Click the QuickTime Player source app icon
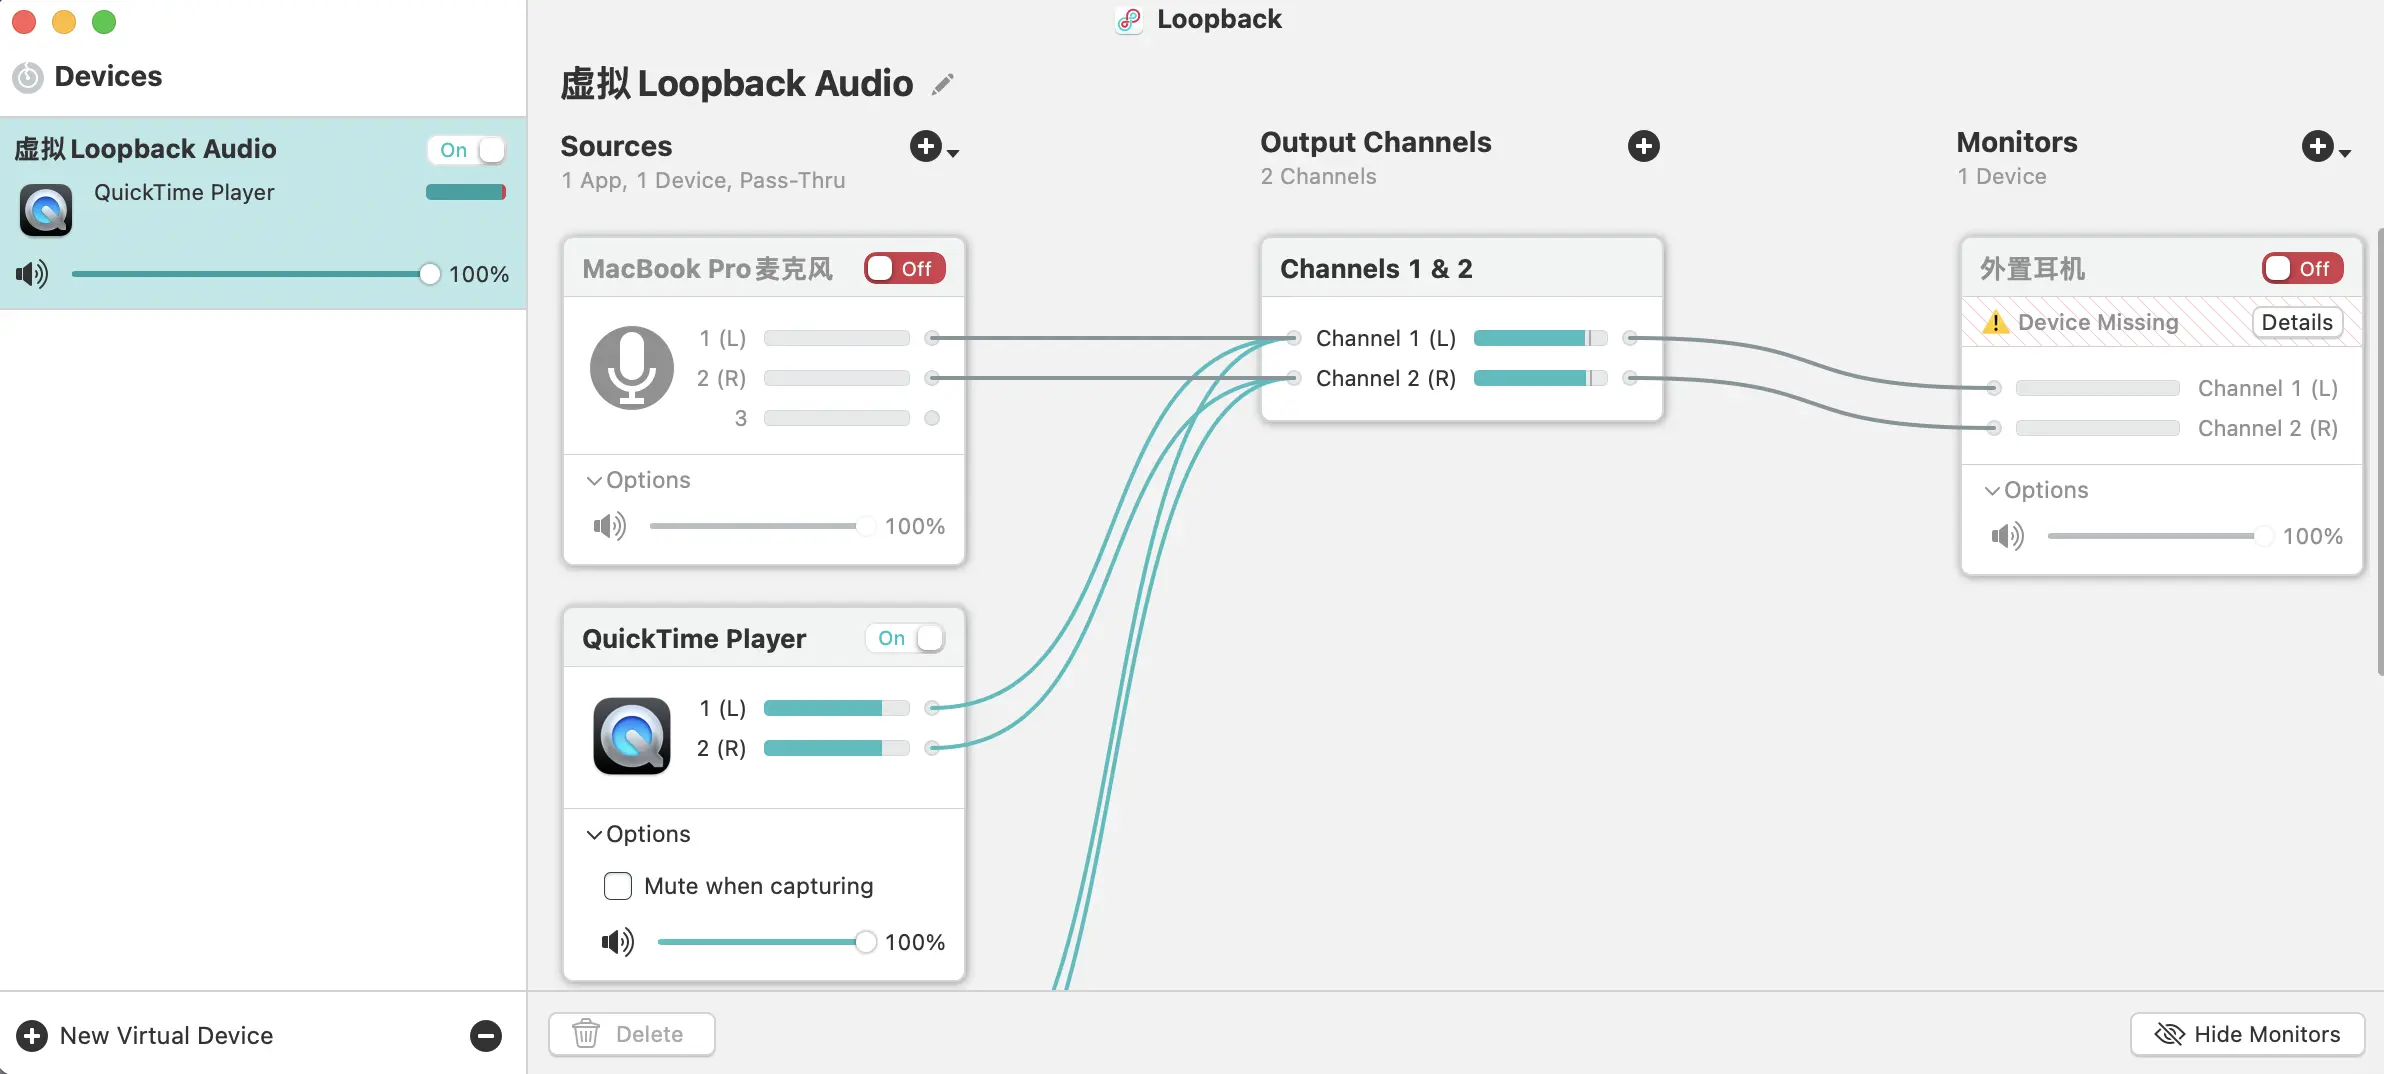2384x1074 pixels. pyautogui.click(x=632, y=736)
